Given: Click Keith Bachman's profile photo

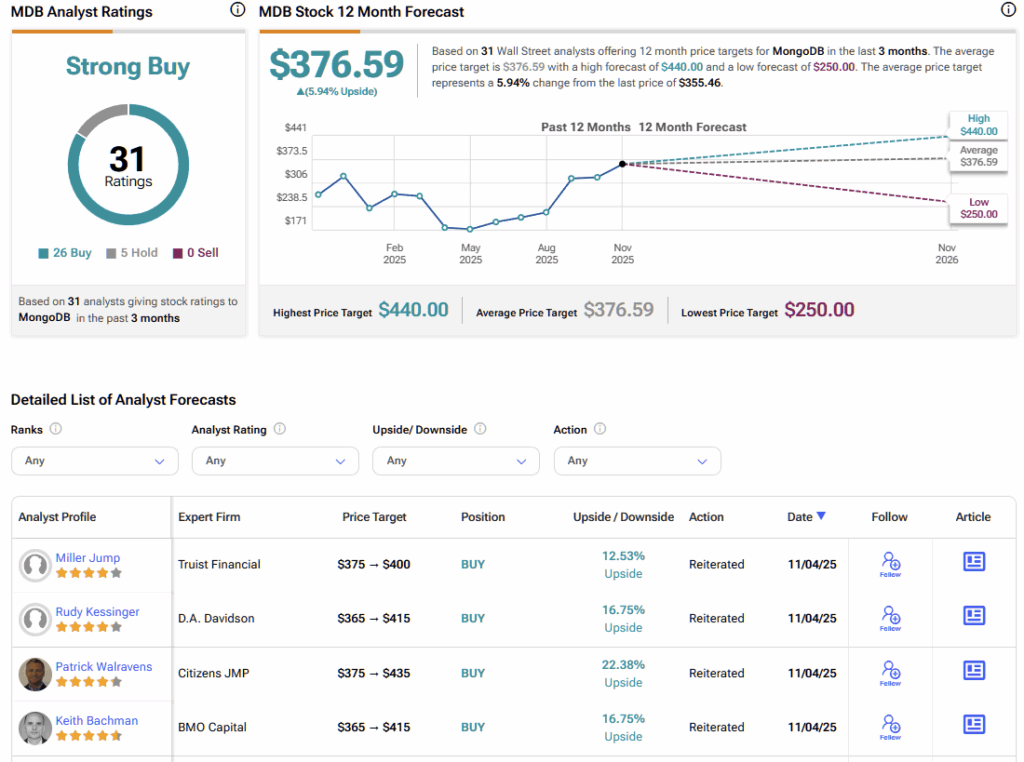Looking at the screenshot, I should (35, 728).
